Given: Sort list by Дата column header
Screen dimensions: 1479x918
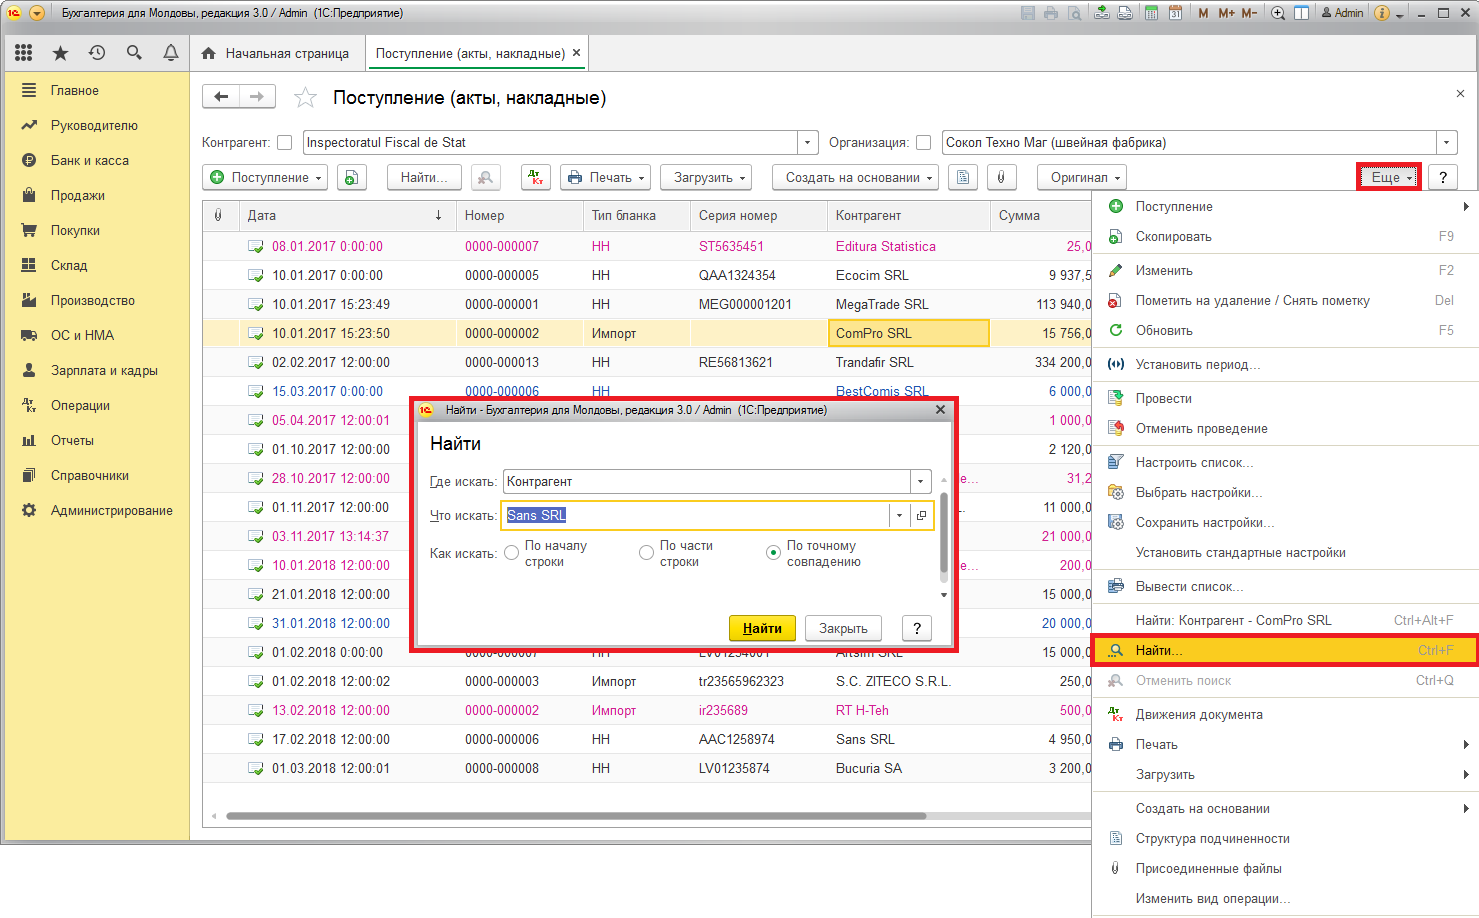Looking at the screenshot, I should pos(345,215).
